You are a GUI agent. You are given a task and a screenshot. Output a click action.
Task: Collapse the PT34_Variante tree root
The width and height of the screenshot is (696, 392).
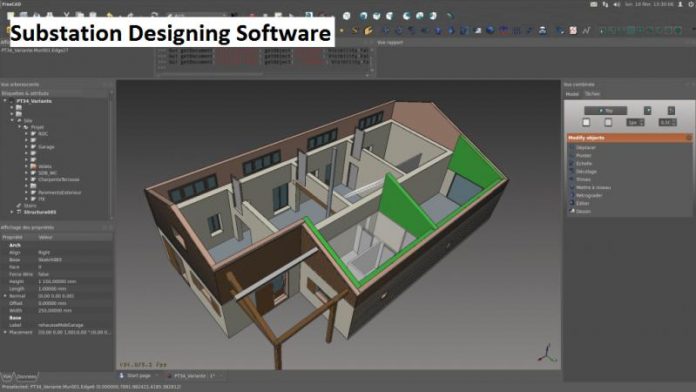click(x=5, y=101)
